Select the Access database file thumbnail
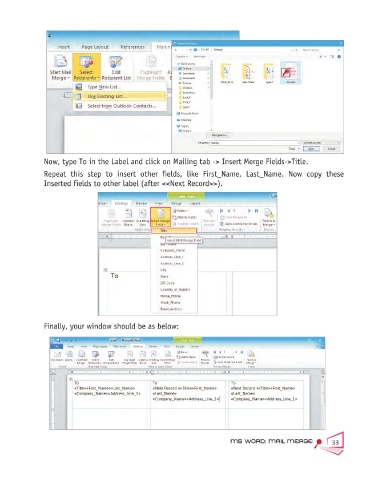Screen dimensions: 375x480 [290, 73]
